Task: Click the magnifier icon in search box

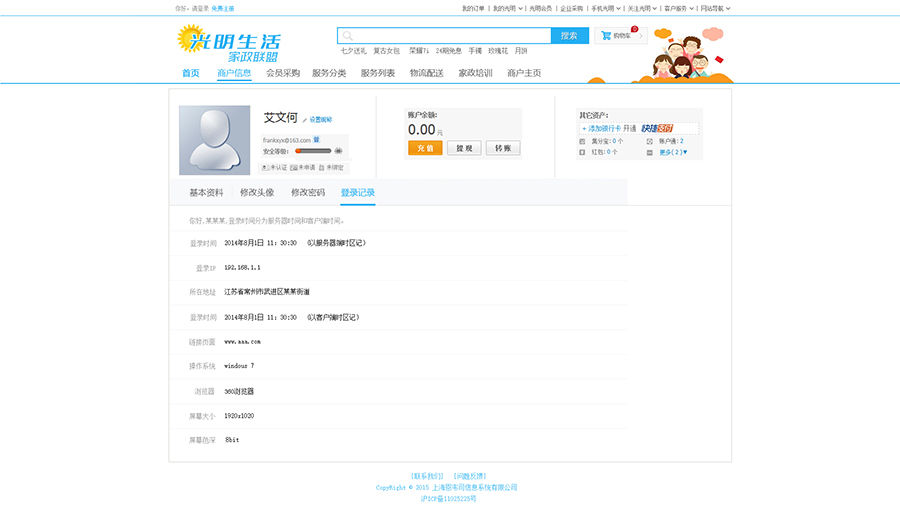Action: point(346,35)
